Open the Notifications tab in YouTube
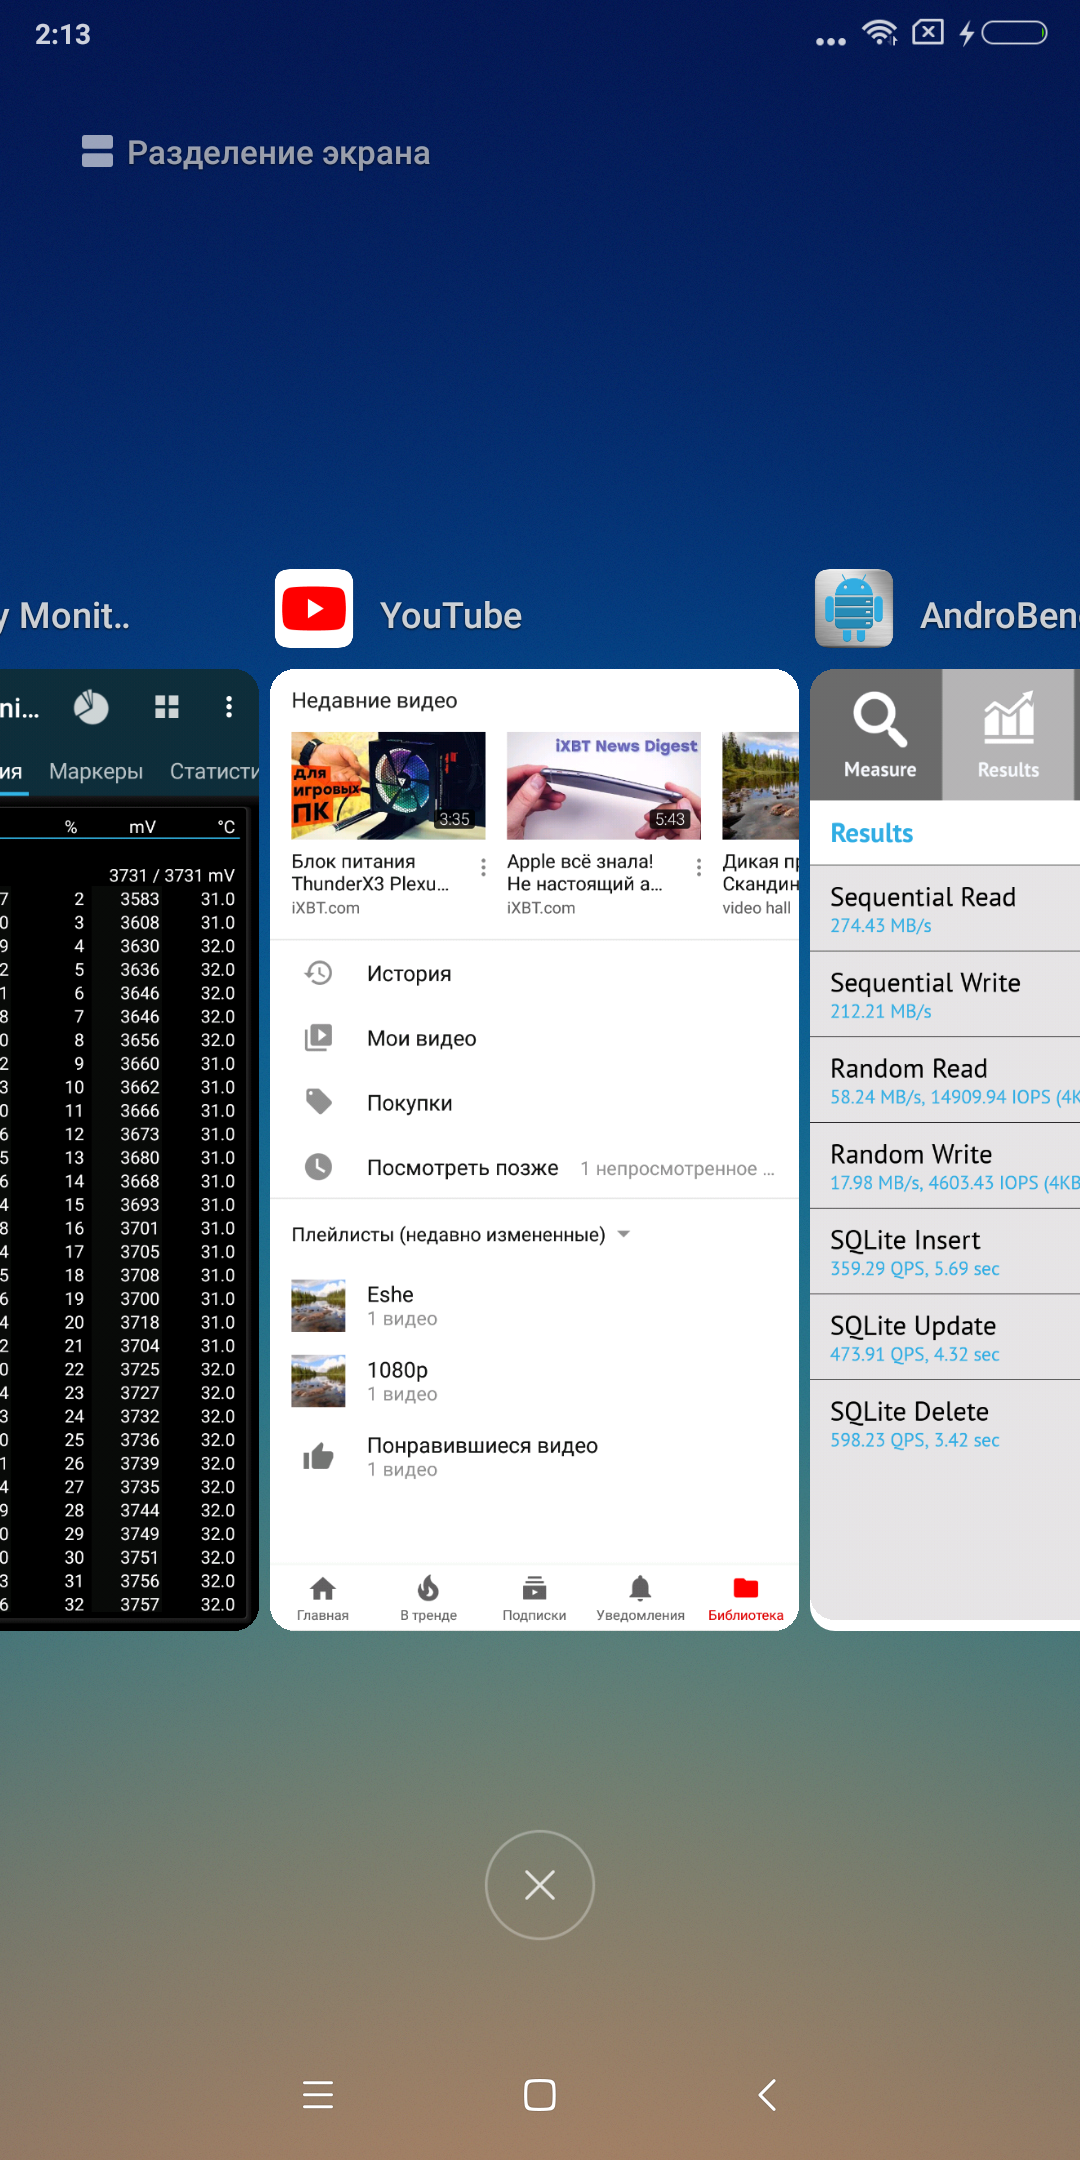 click(640, 1598)
